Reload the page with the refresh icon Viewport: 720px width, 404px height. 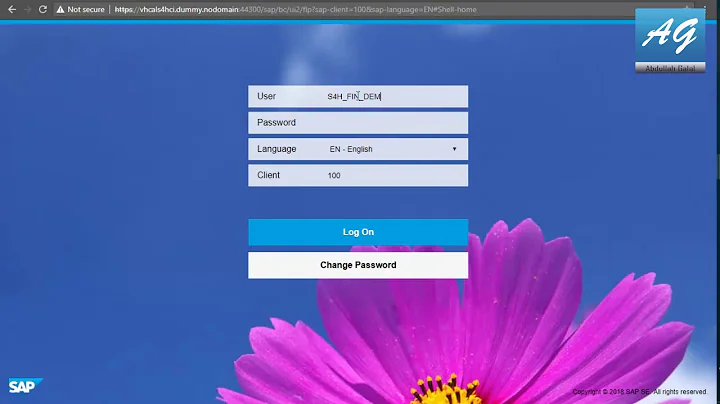43,9
